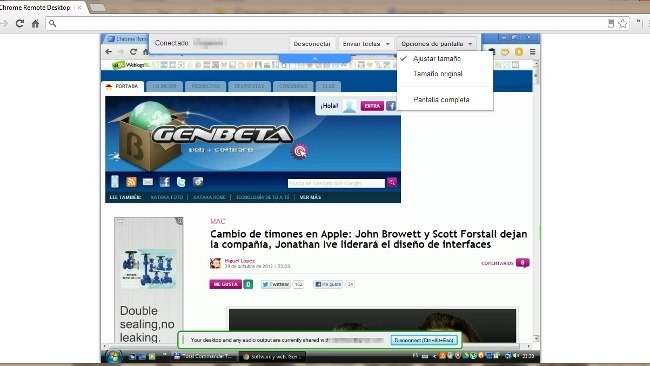Click the page action icon left of the star
Viewport: 650px width, 366px height.
tap(611, 24)
